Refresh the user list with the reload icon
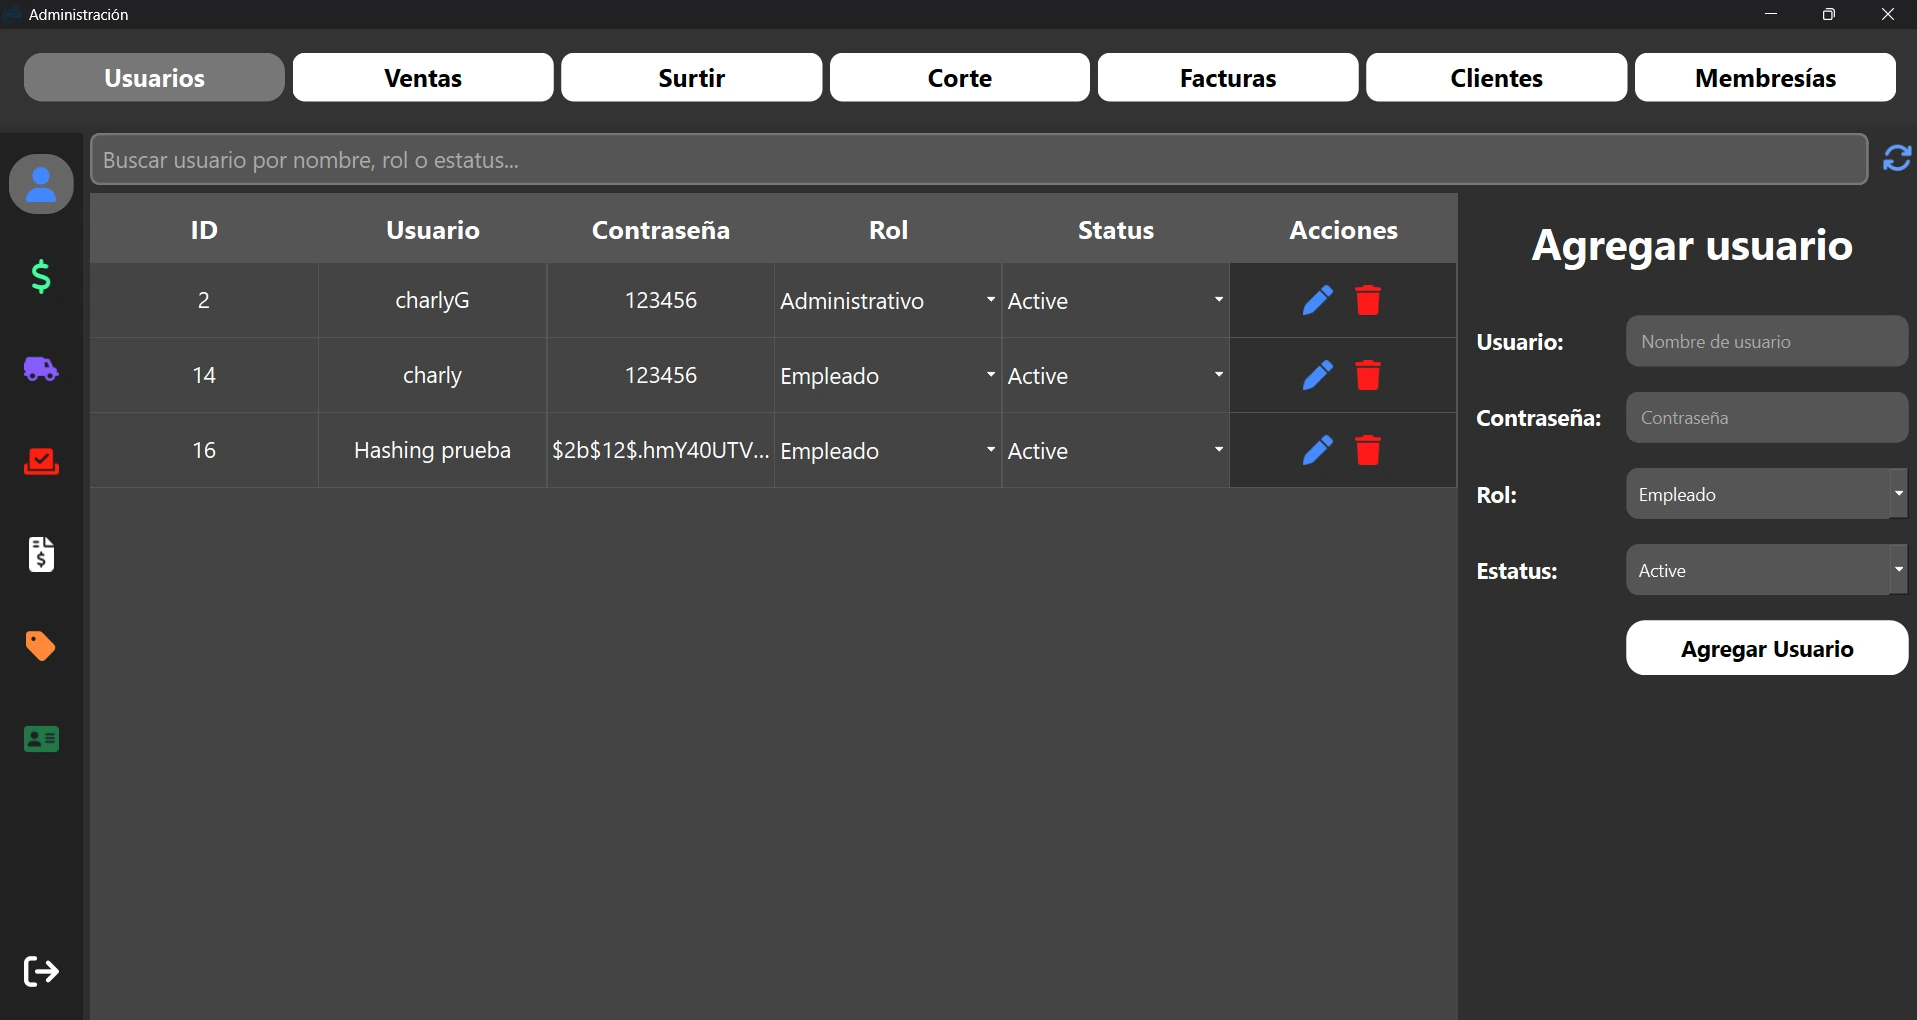This screenshot has height=1020, width=1917. tap(1896, 159)
